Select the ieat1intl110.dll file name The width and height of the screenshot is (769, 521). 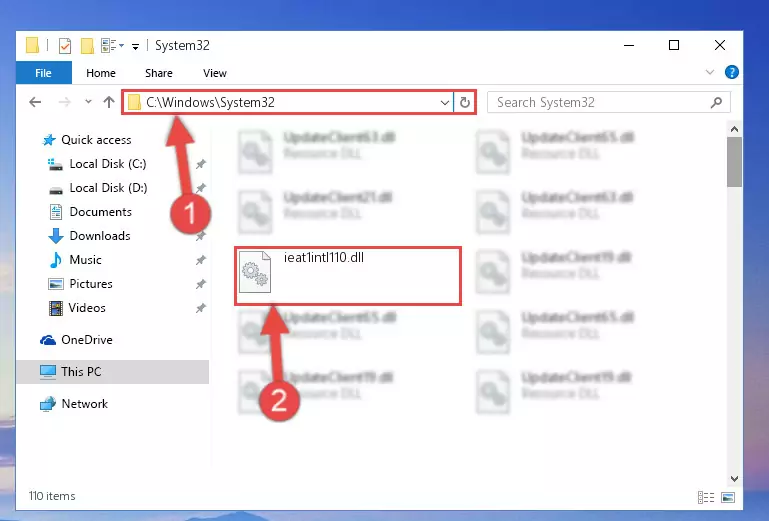point(324,258)
